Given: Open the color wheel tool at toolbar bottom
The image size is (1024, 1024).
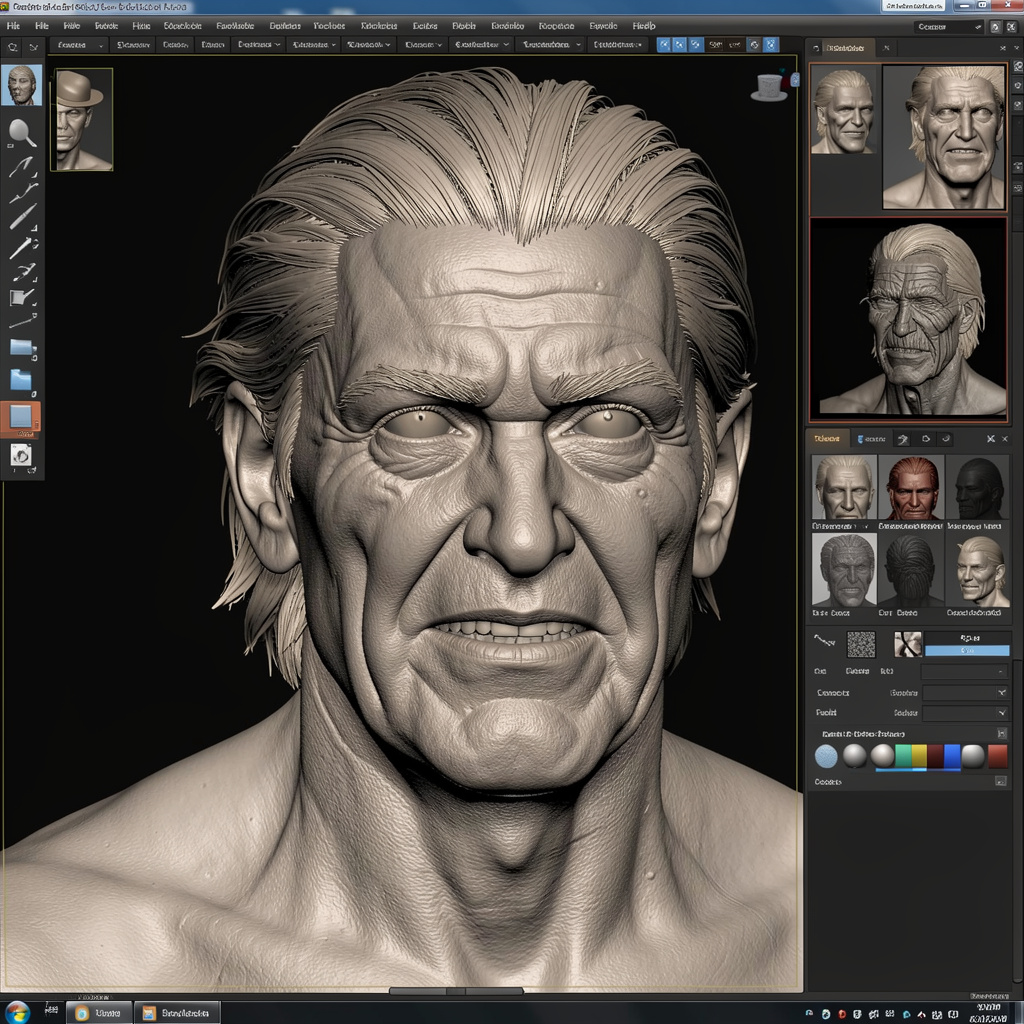Looking at the screenshot, I should point(22,458).
